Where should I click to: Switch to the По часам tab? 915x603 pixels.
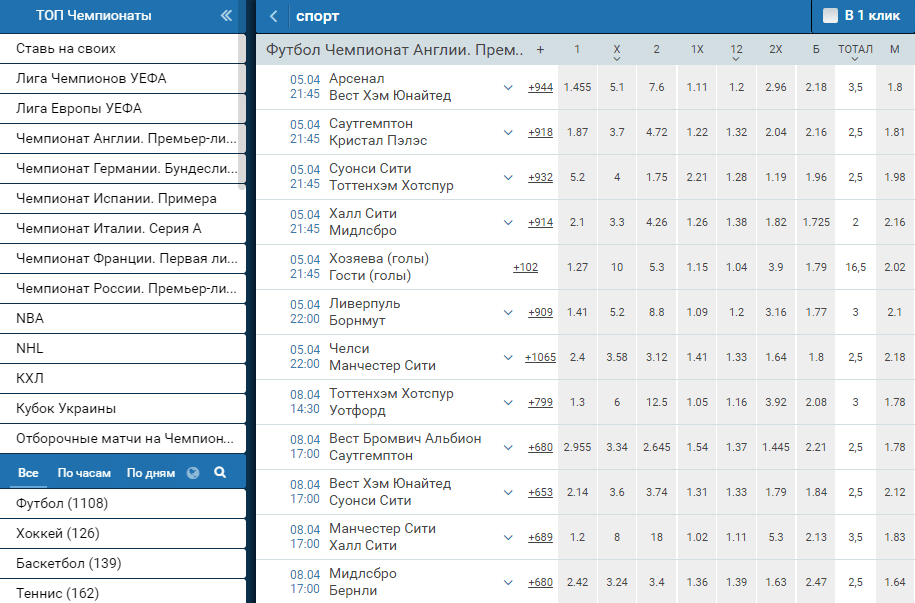coord(82,473)
